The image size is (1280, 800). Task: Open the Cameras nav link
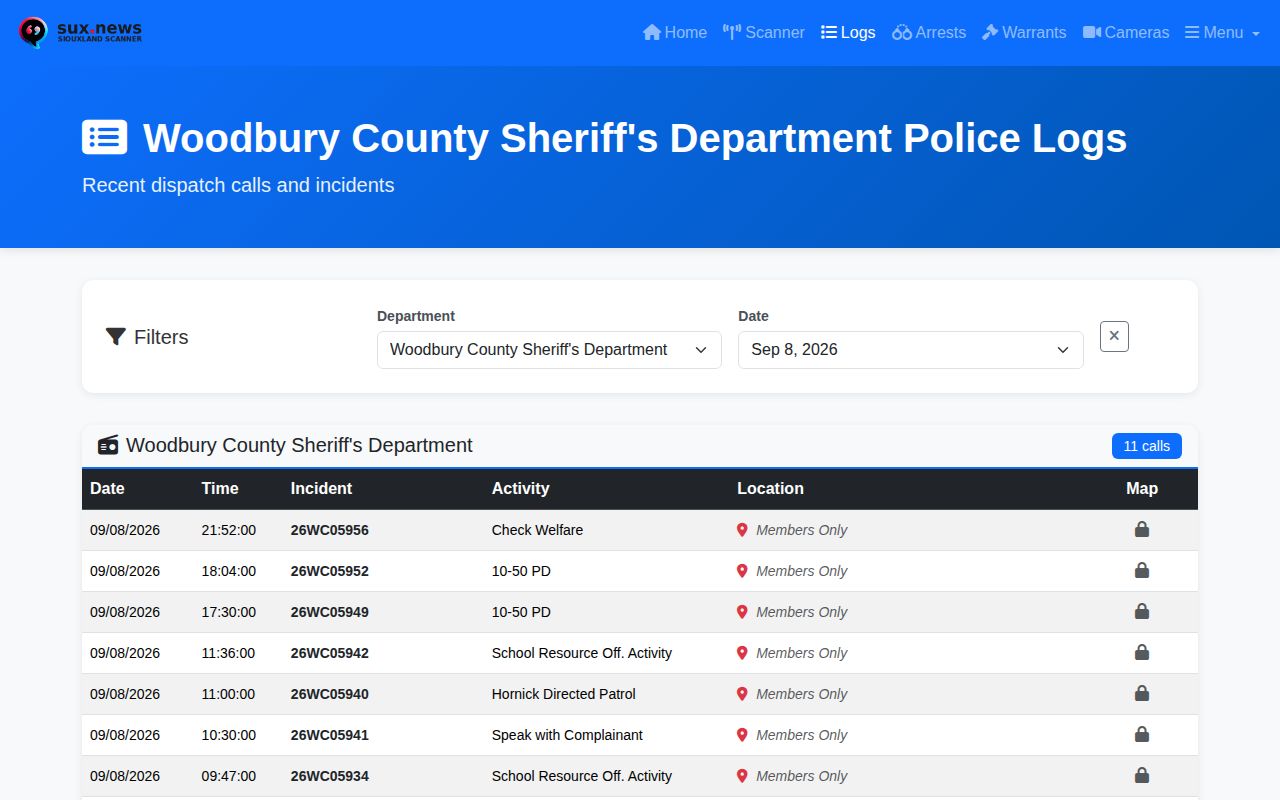click(x=1126, y=33)
